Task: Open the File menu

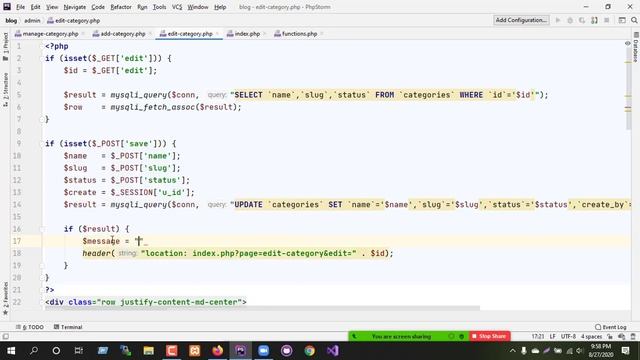Action: (20, 7)
